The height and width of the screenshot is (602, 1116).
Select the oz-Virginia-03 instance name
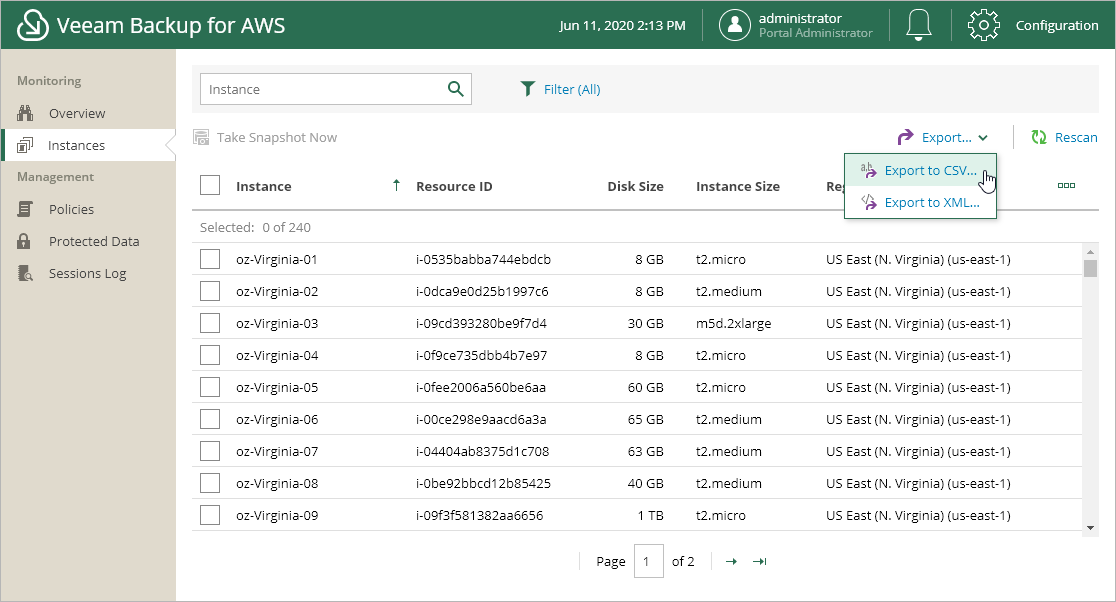coord(277,323)
